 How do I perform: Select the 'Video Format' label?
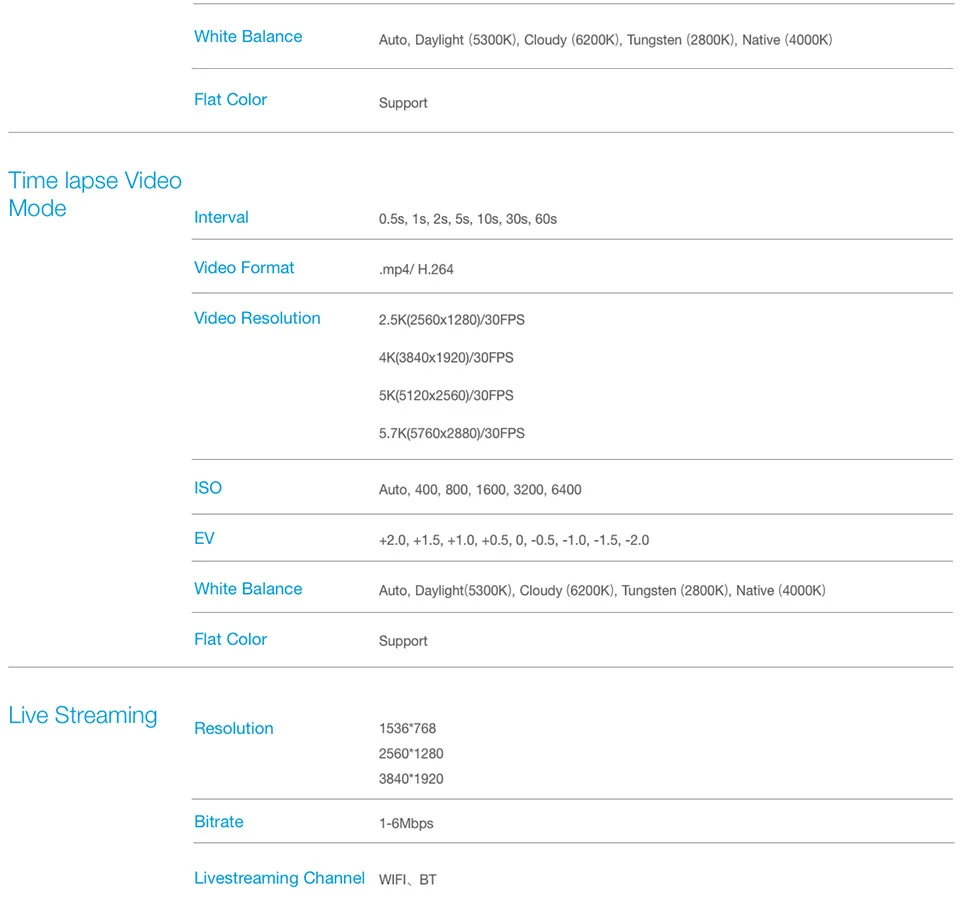click(244, 268)
